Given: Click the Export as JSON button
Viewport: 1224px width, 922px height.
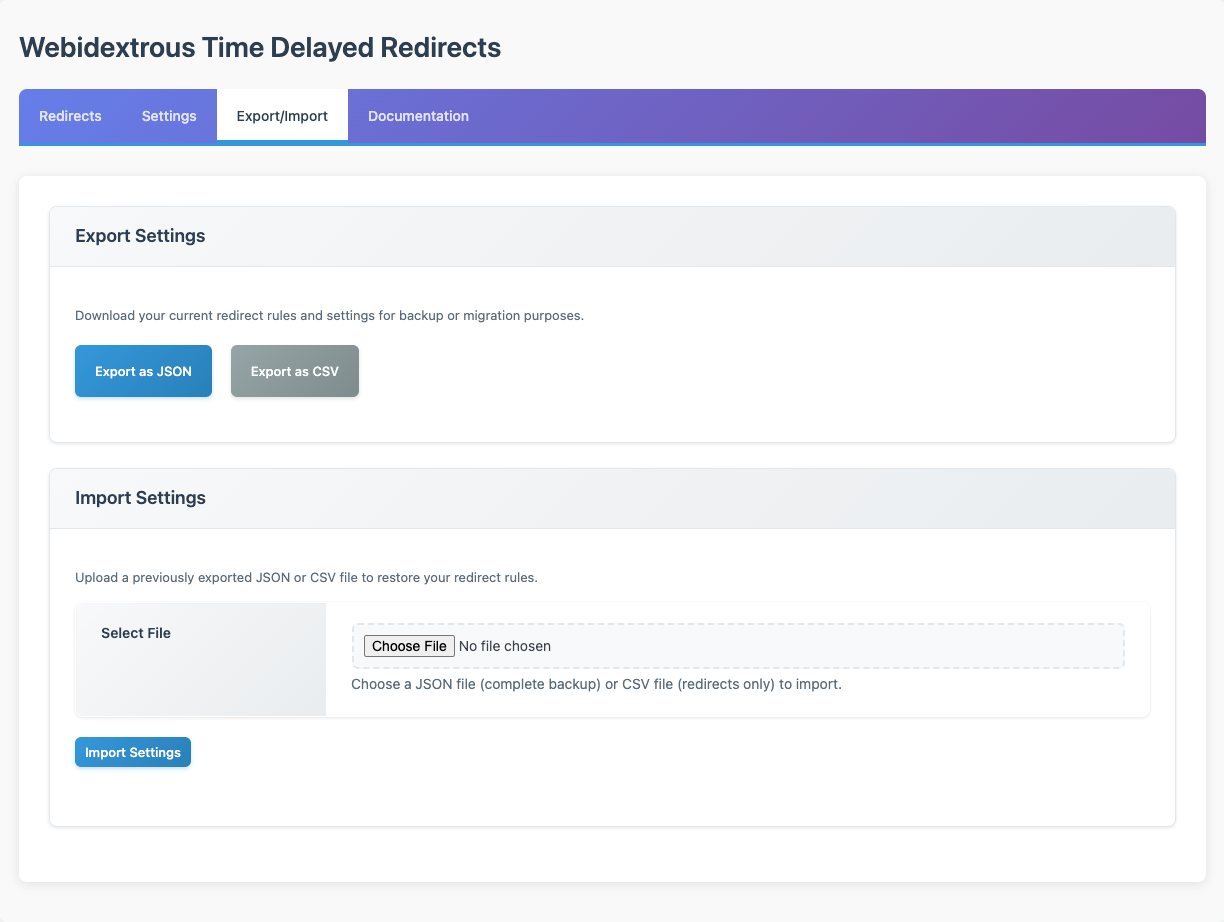Looking at the screenshot, I should click(143, 370).
